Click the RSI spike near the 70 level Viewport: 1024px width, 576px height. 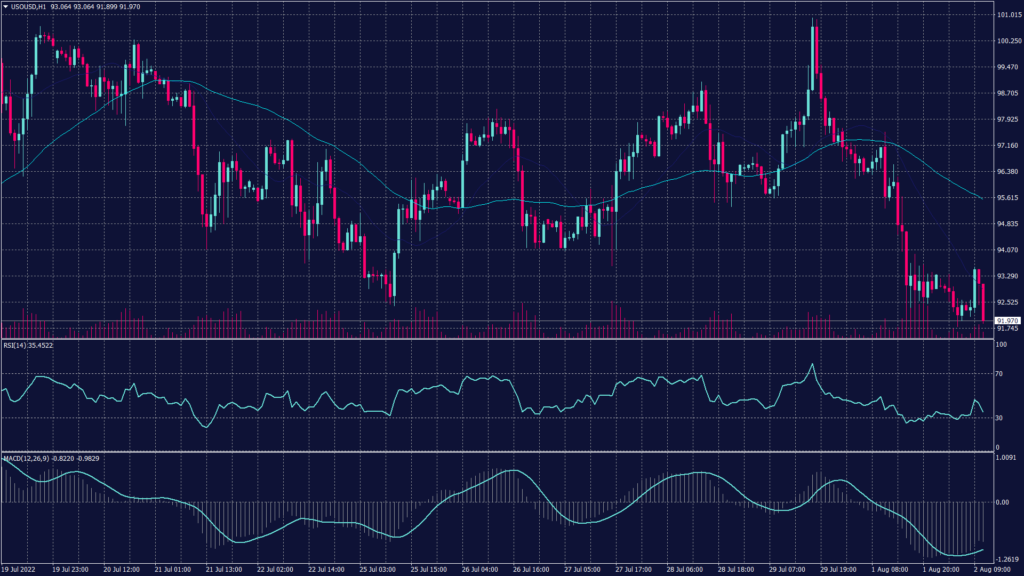point(813,367)
